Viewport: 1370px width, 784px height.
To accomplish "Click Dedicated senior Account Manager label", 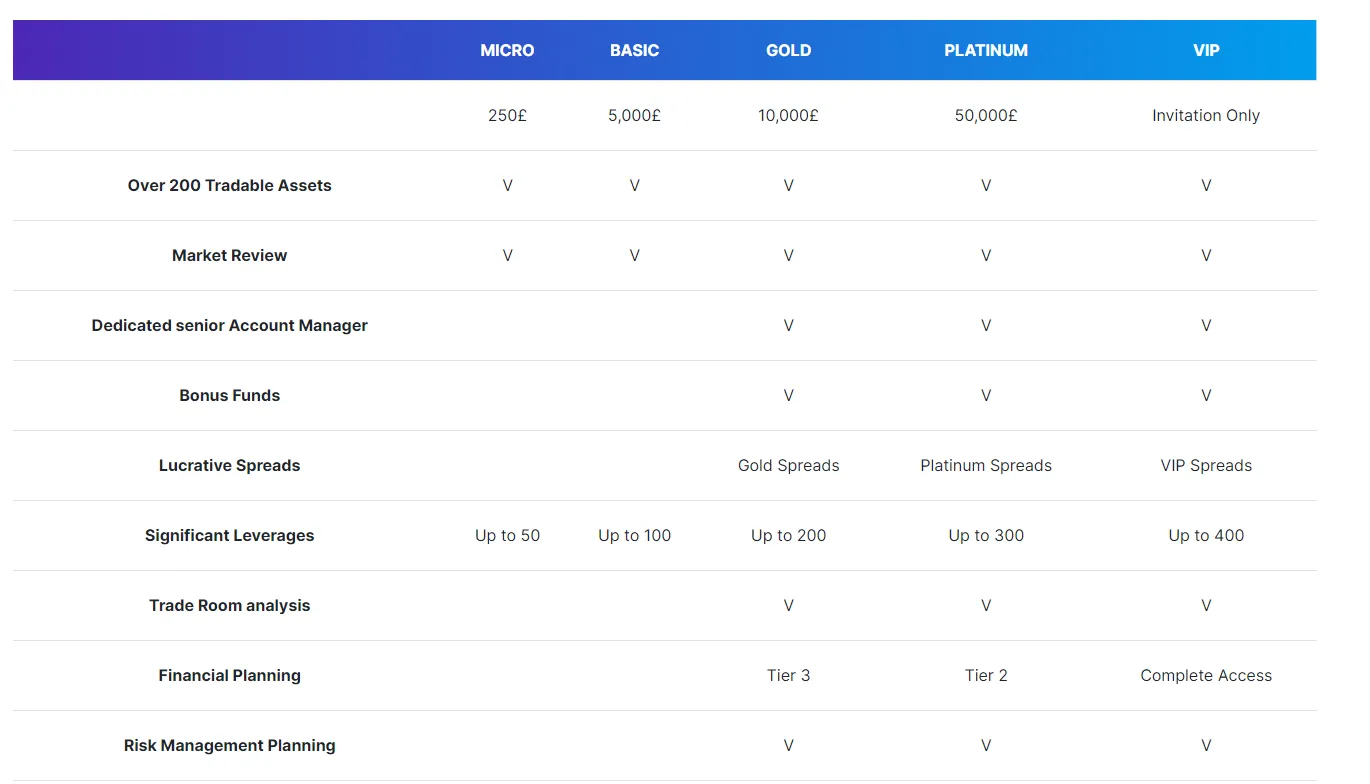I will click(x=229, y=325).
